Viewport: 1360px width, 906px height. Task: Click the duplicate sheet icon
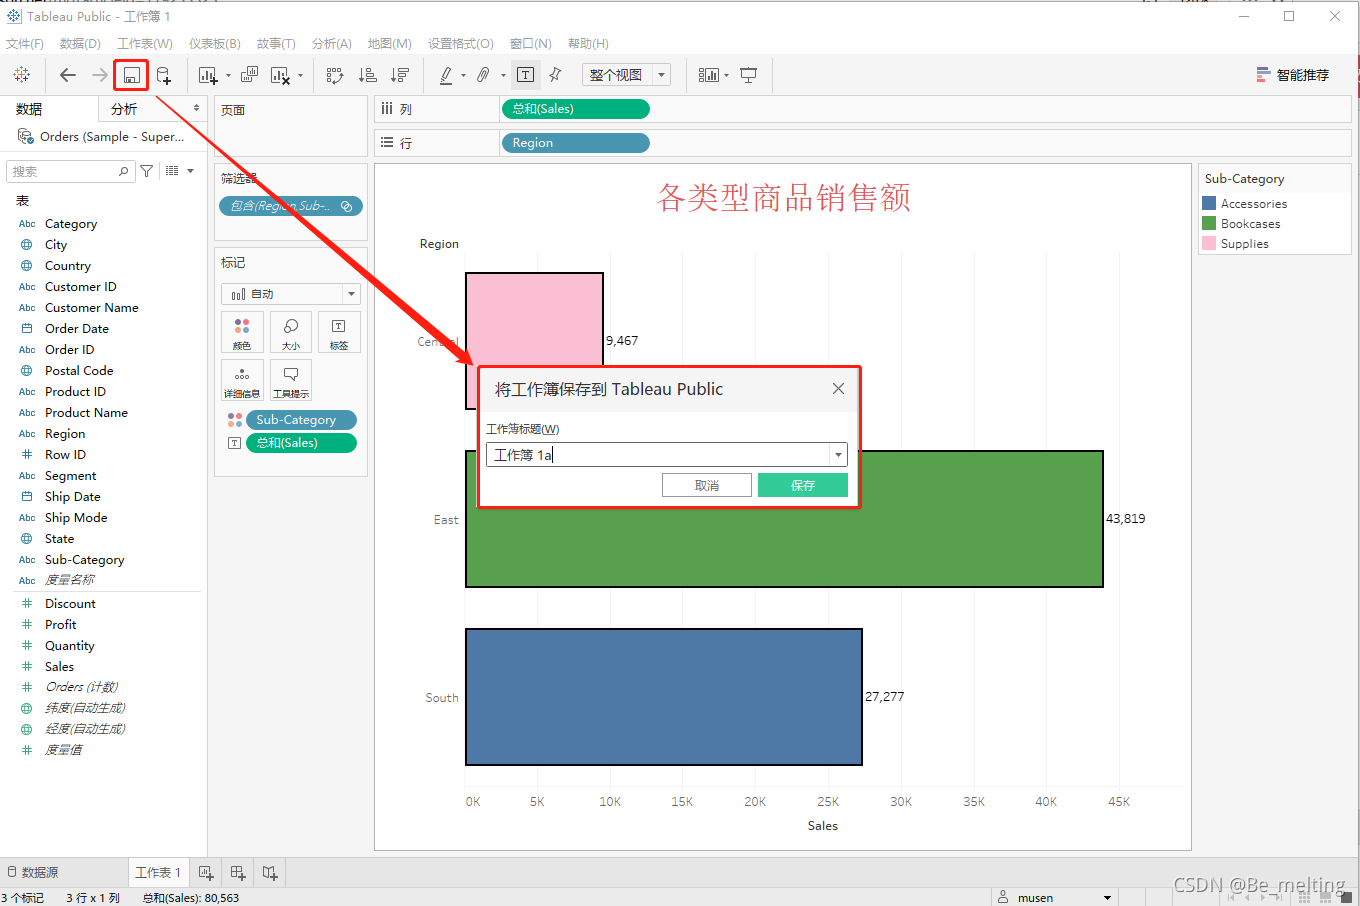click(249, 75)
